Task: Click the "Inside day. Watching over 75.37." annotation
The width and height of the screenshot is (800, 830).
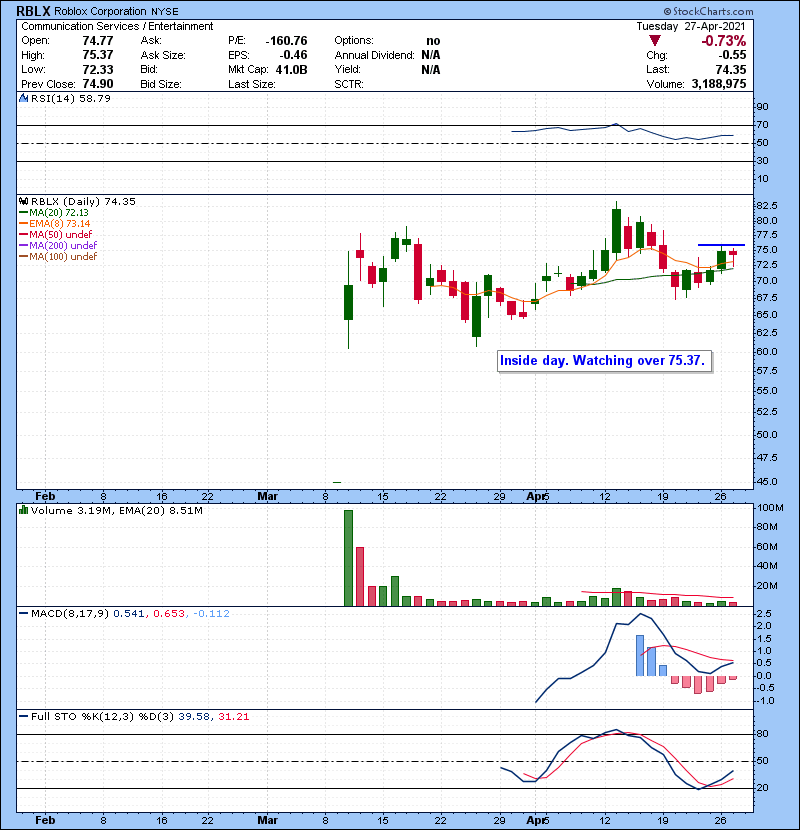Action: tap(603, 360)
